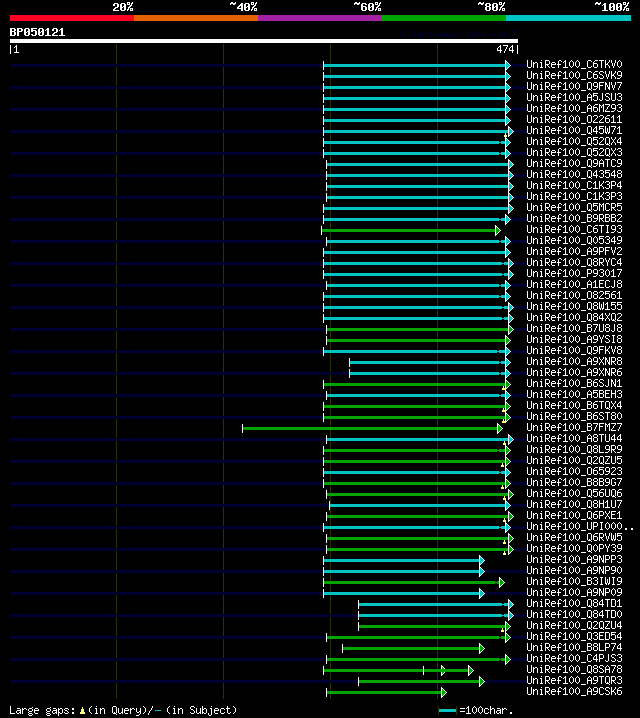Screen dimensions: 640x718
Task: Select the UniRef100_O65923 label
Action: tap(574, 471)
